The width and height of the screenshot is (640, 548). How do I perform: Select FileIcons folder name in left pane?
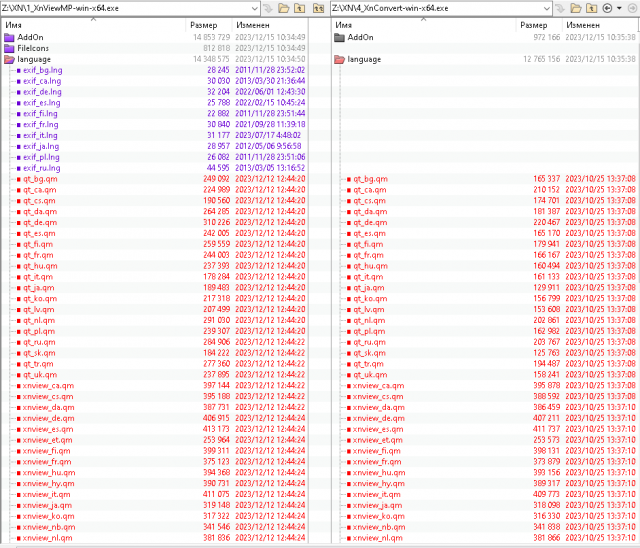tap(33, 49)
